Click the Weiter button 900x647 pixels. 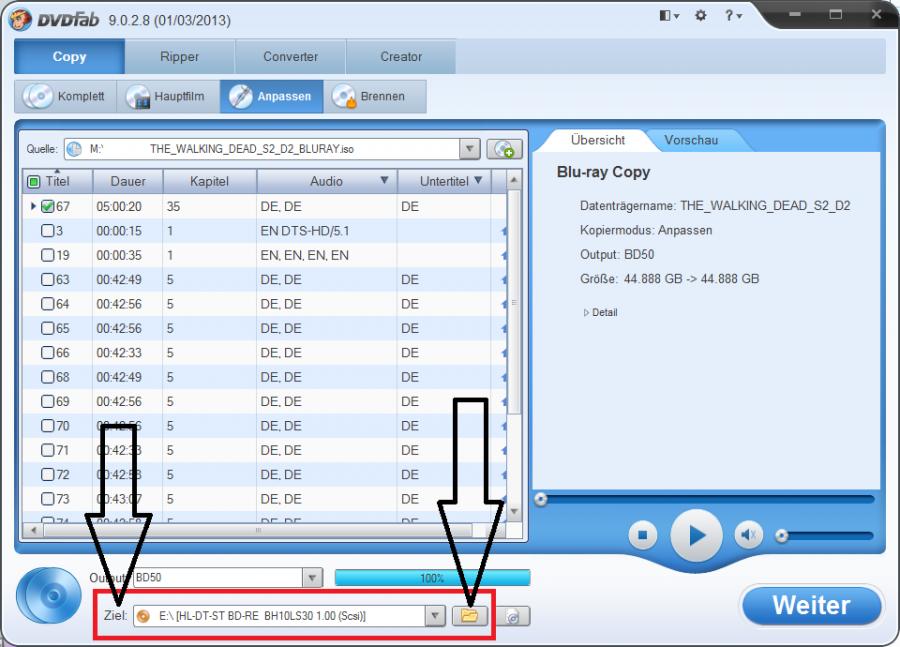click(x=811, y=606)
